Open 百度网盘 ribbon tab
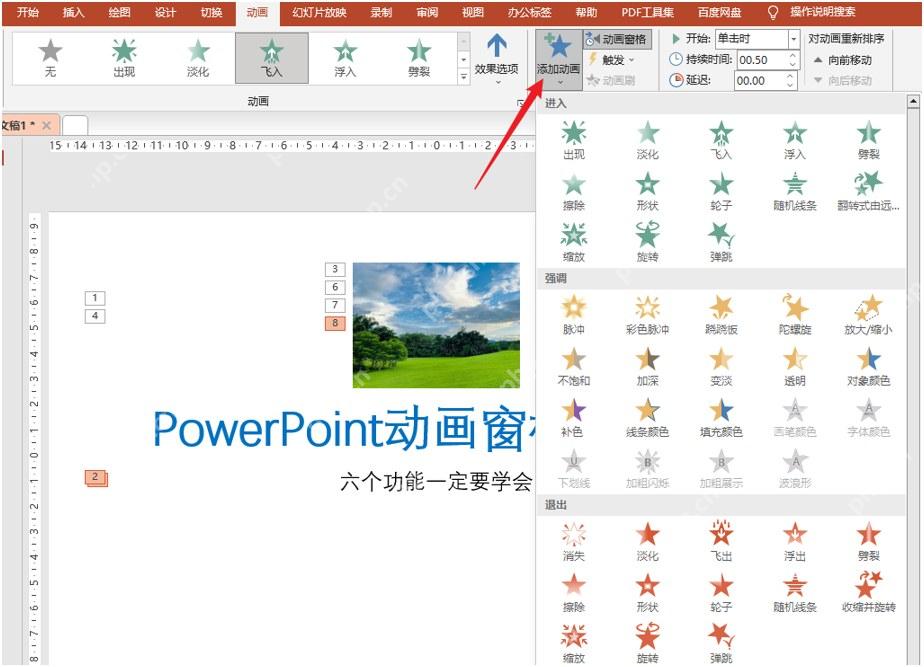 (x=719, y=12)
